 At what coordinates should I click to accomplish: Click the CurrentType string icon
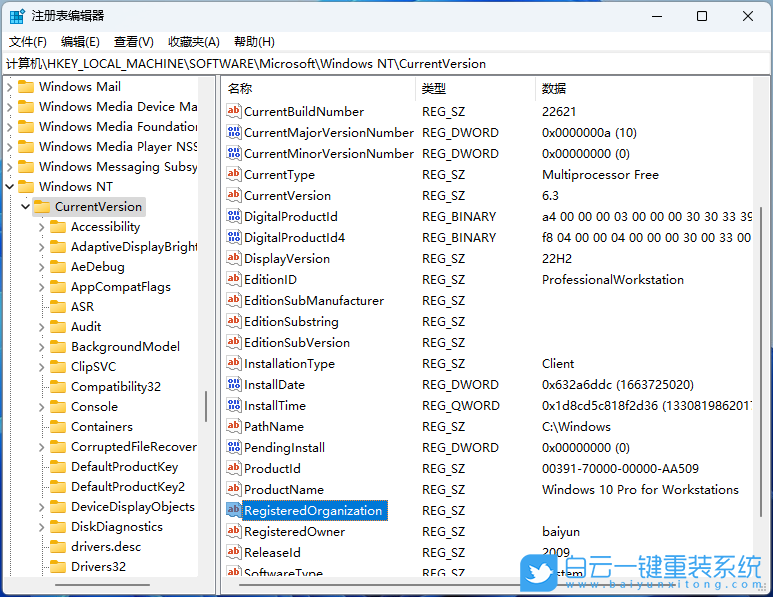[x=234, y=174]
